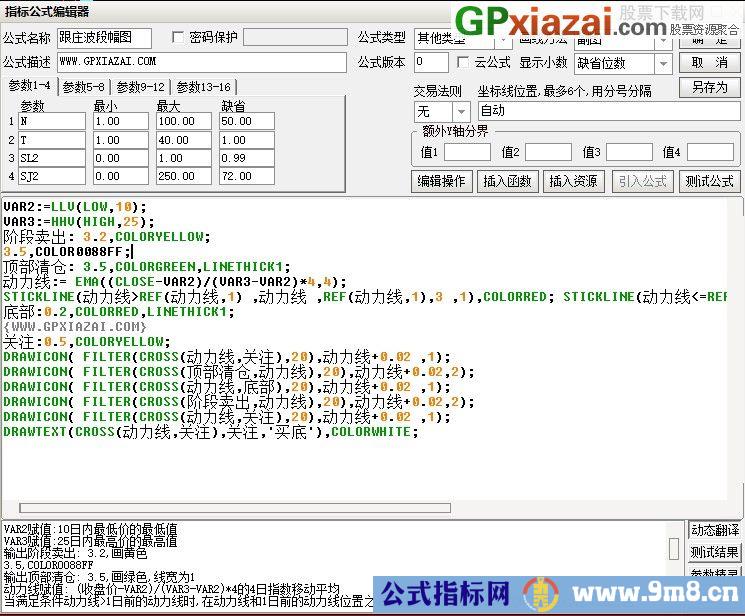Click the 动态翻译 button
The image size is (745, 616).
pyautogui.click(x=715, y=530)
